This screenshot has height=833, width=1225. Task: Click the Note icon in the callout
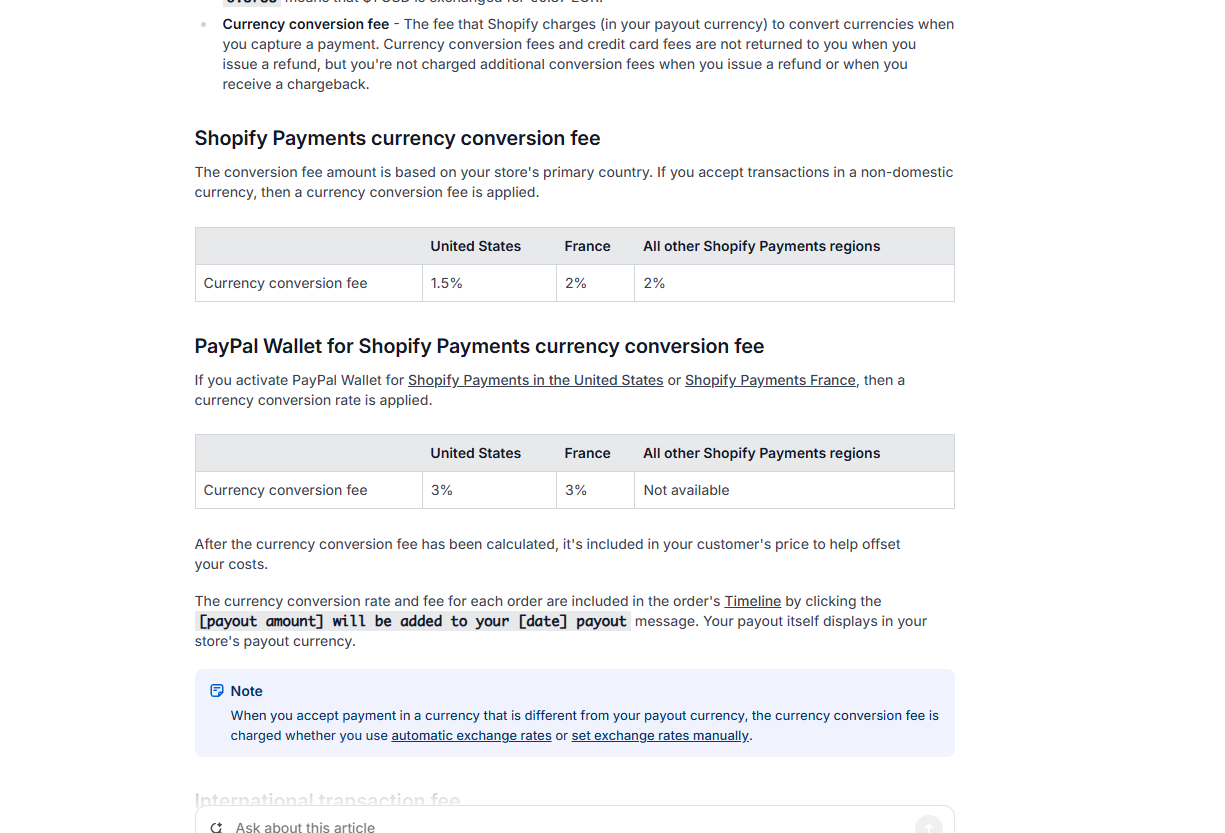point(217,691)
